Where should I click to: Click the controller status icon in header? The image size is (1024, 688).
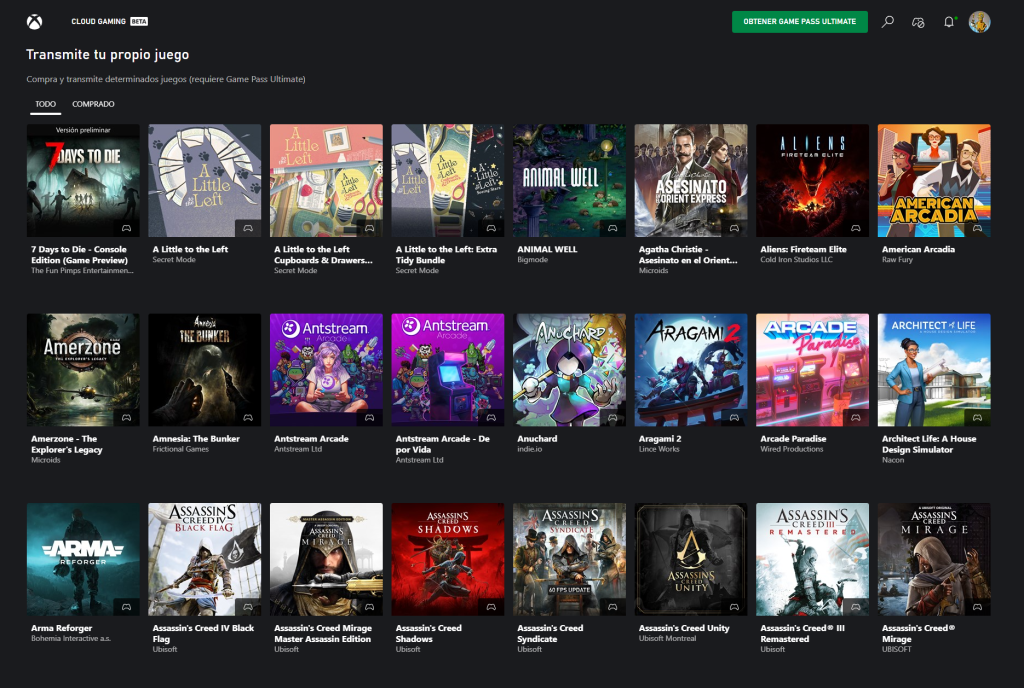point(918,22)
